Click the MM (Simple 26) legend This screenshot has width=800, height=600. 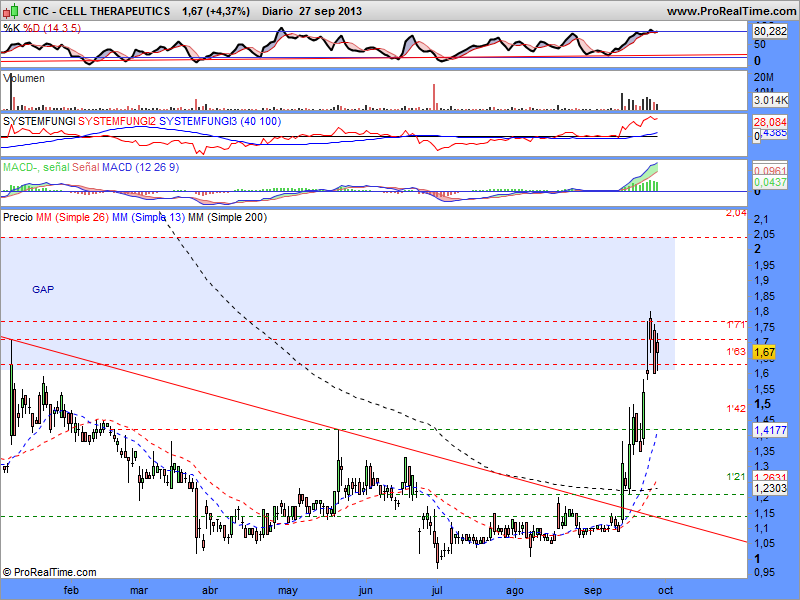[x=72, y=217]
